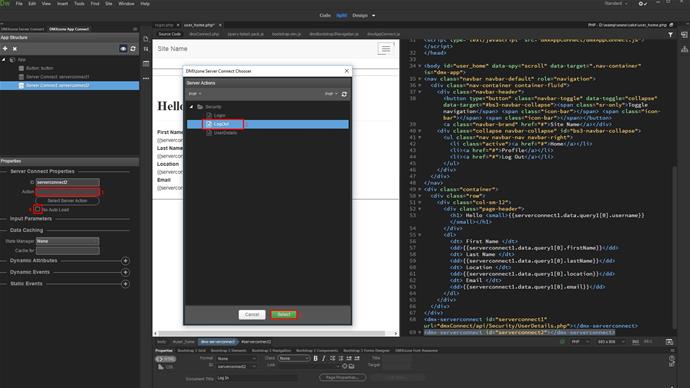Click the serverconnect2 ID field
Viewport: 690px width, 388px height.
tap(67, 182)
